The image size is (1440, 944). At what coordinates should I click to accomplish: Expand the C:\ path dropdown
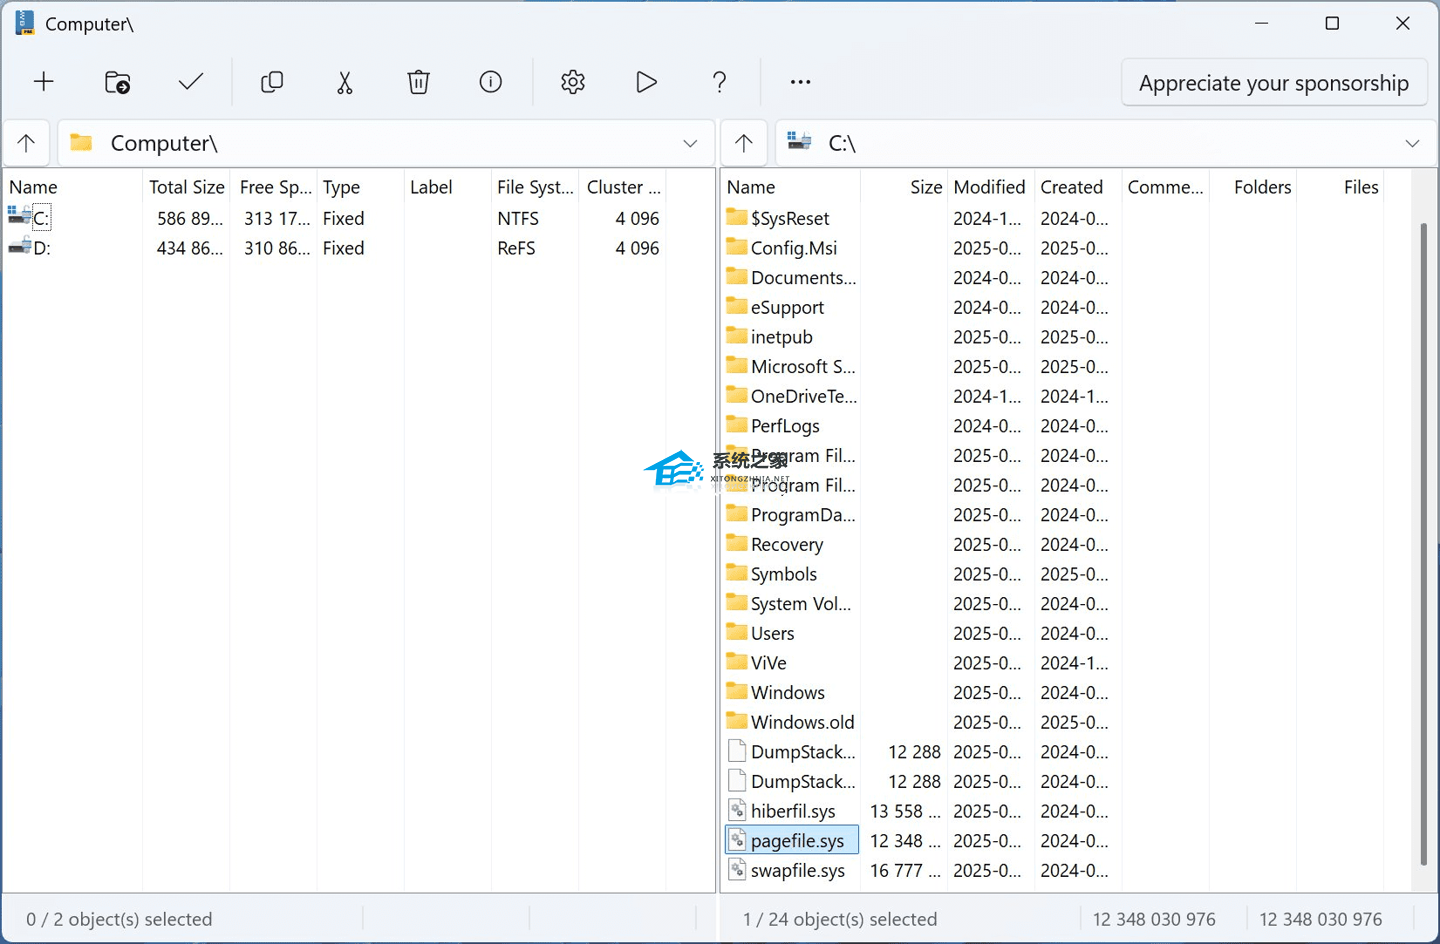click(1412, 143)
